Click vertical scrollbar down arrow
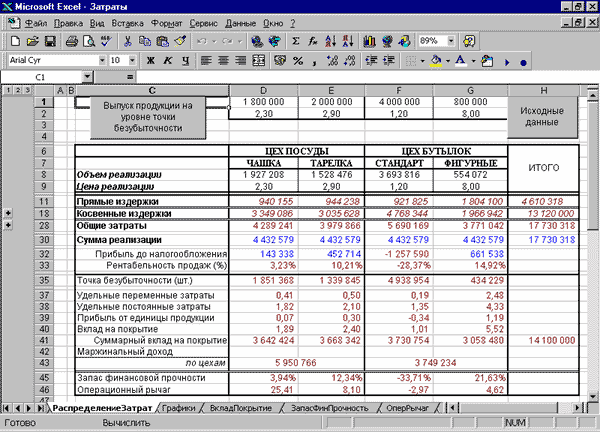Screen dimensions: 600x432 [592, 397]
